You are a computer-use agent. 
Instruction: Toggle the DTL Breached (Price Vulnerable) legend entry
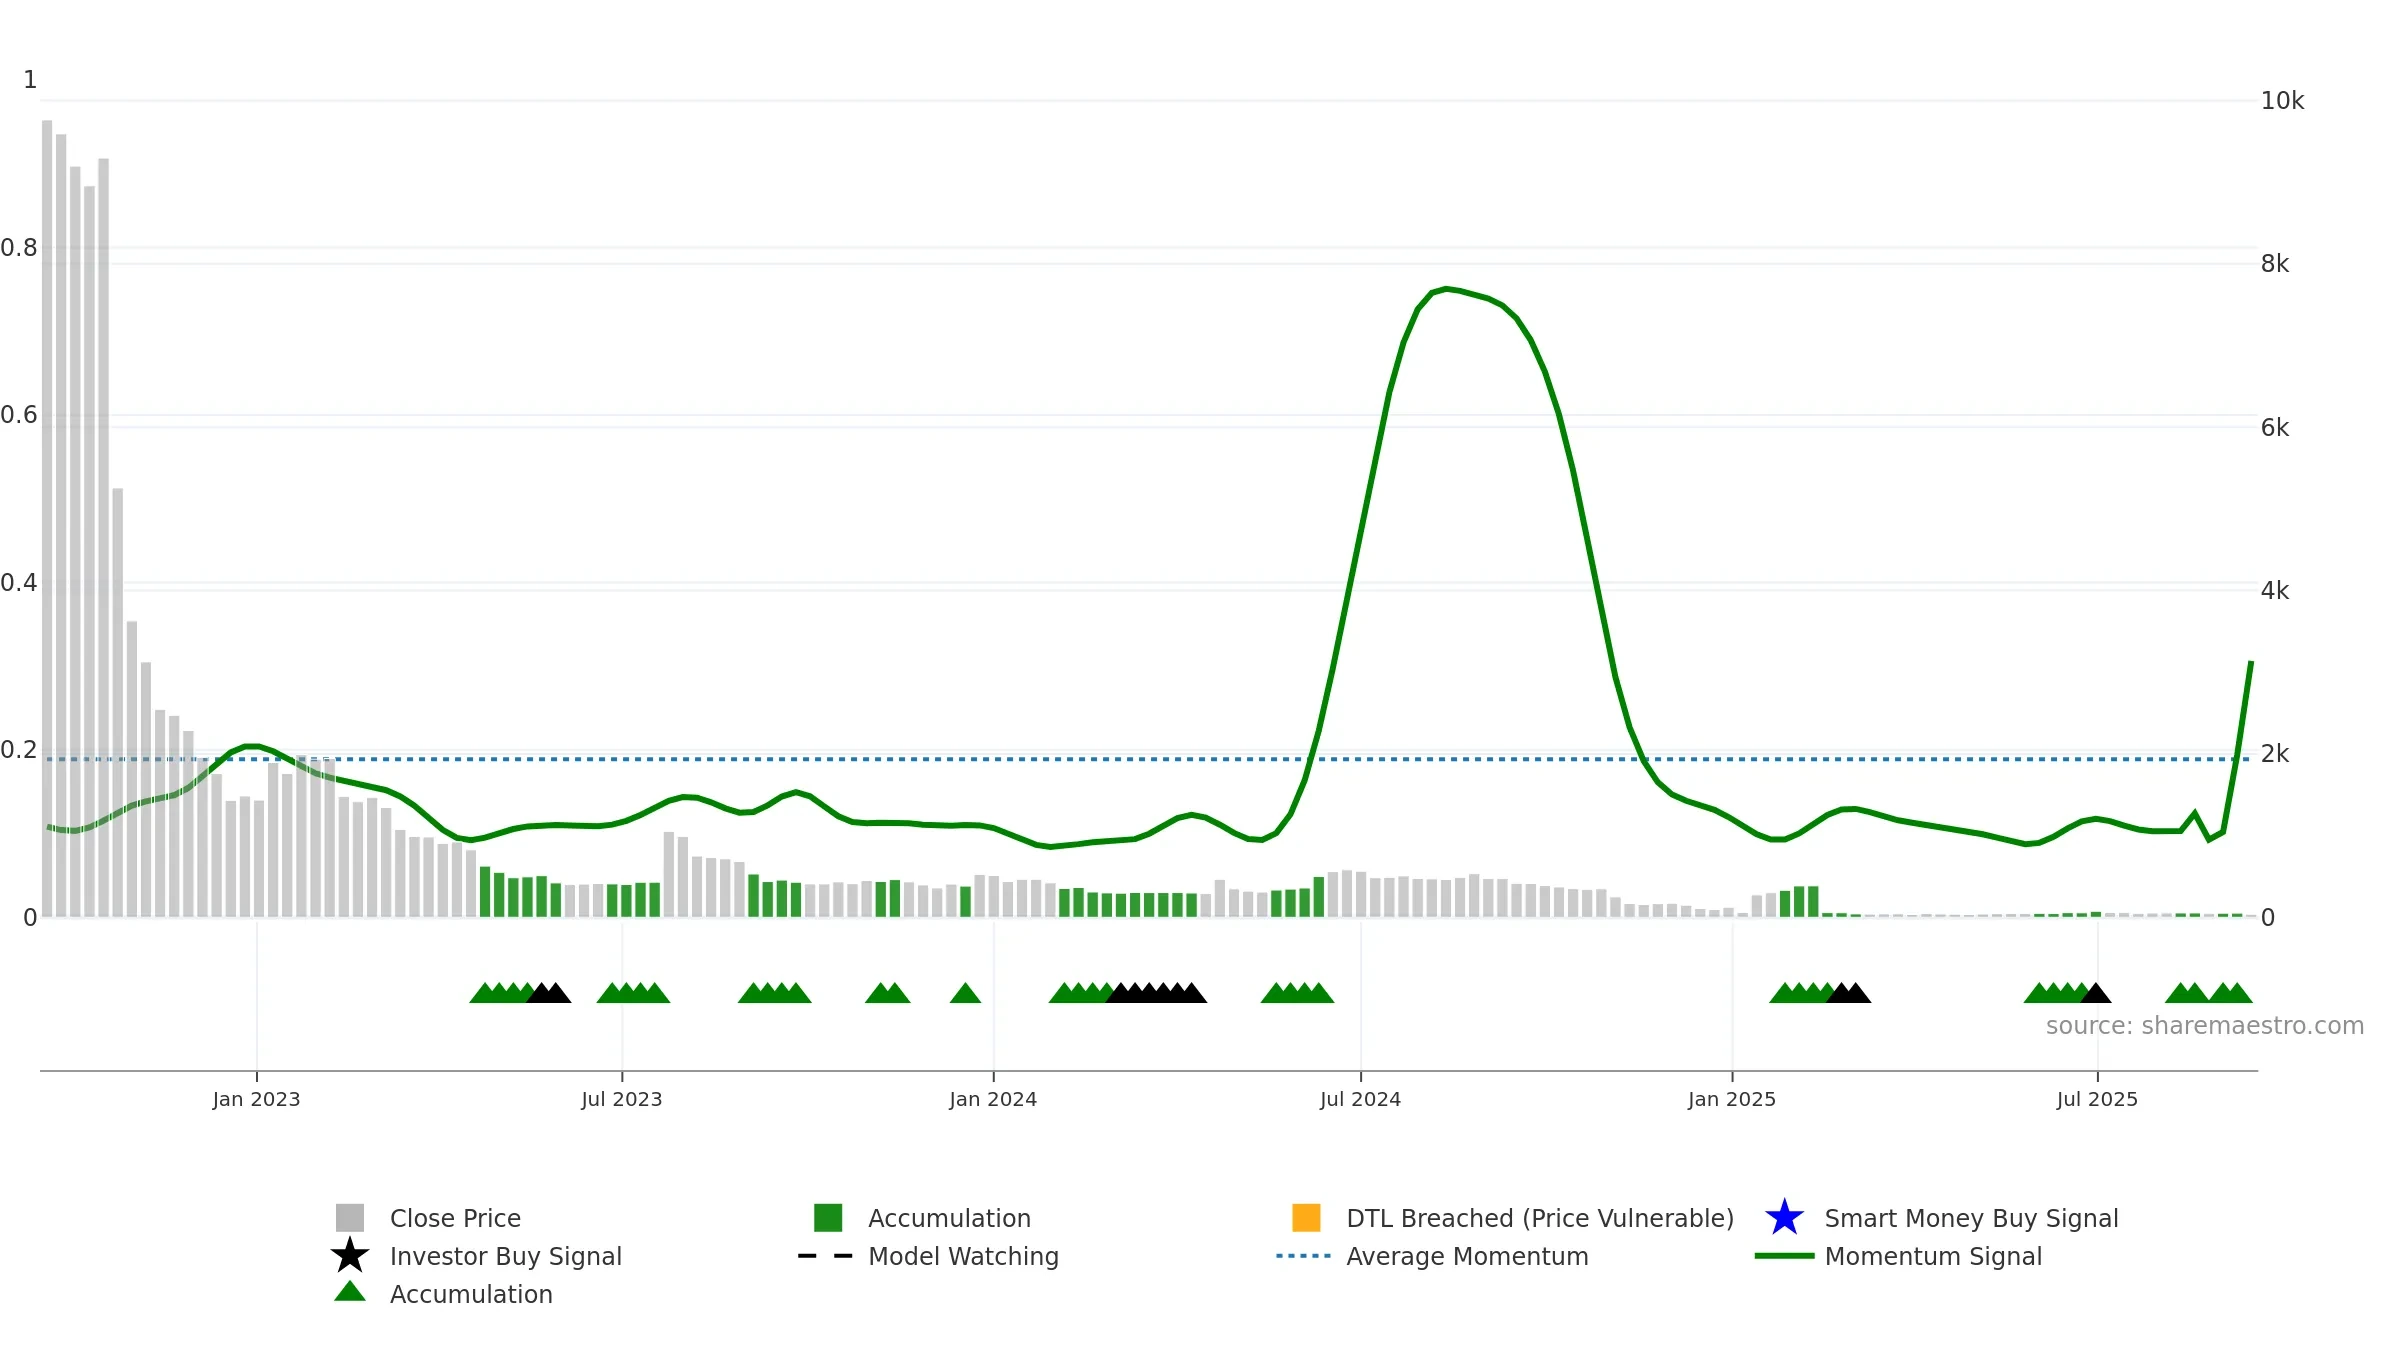coord(1540,1218)
